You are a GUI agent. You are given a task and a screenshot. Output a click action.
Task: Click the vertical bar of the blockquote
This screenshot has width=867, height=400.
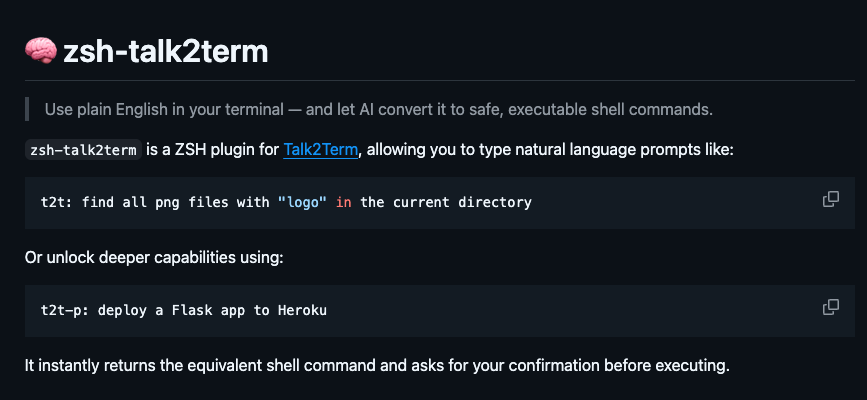click(x=27, y=109)
